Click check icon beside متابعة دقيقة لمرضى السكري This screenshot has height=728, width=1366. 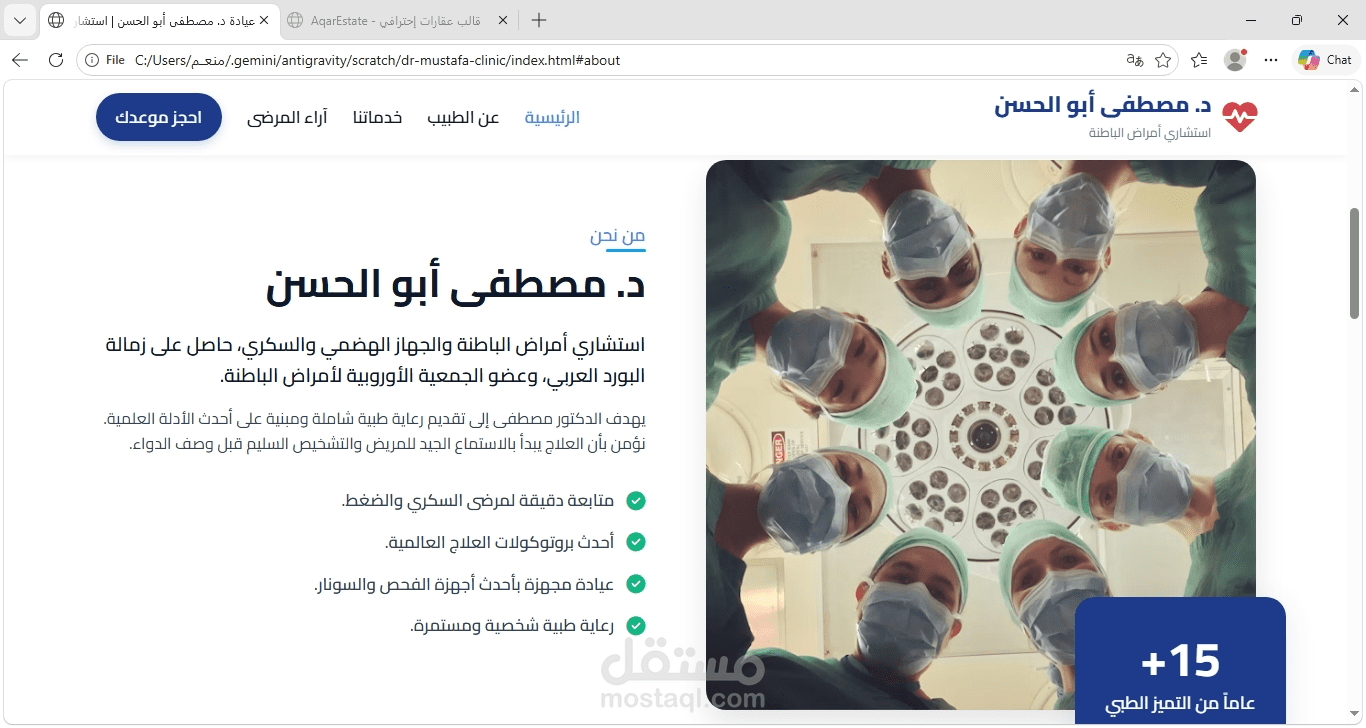pos(635,501)
